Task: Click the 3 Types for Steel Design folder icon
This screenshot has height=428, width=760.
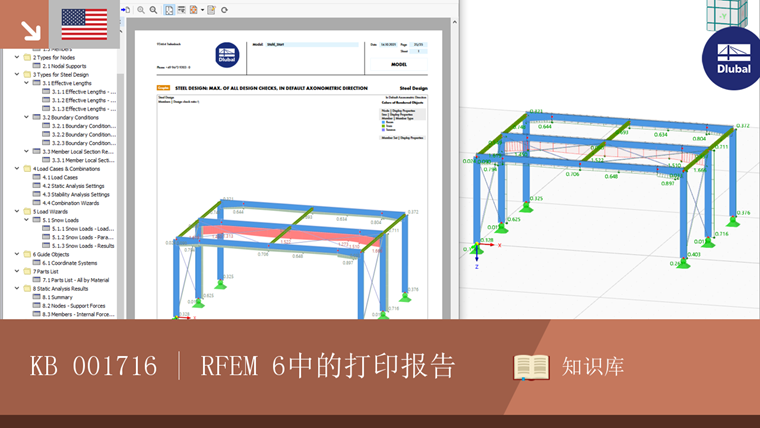Action: click(27, 74)
